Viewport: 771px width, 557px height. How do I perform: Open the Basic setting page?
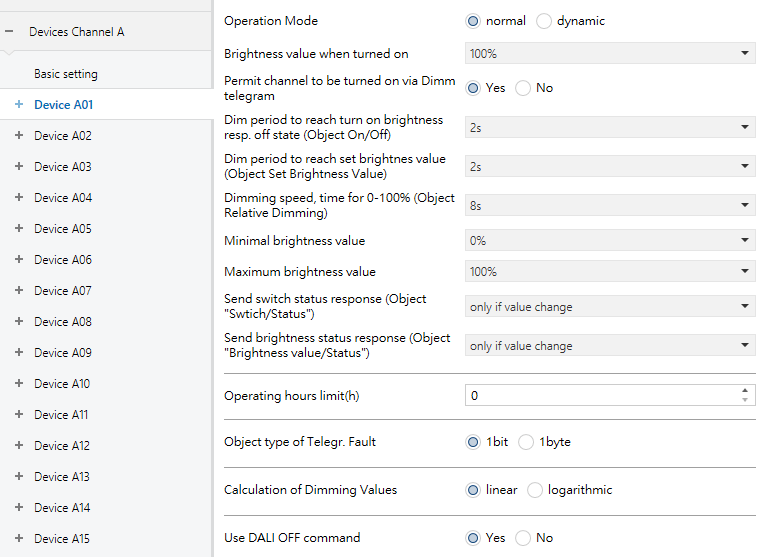pyautogui.click(x=66, y=74)
